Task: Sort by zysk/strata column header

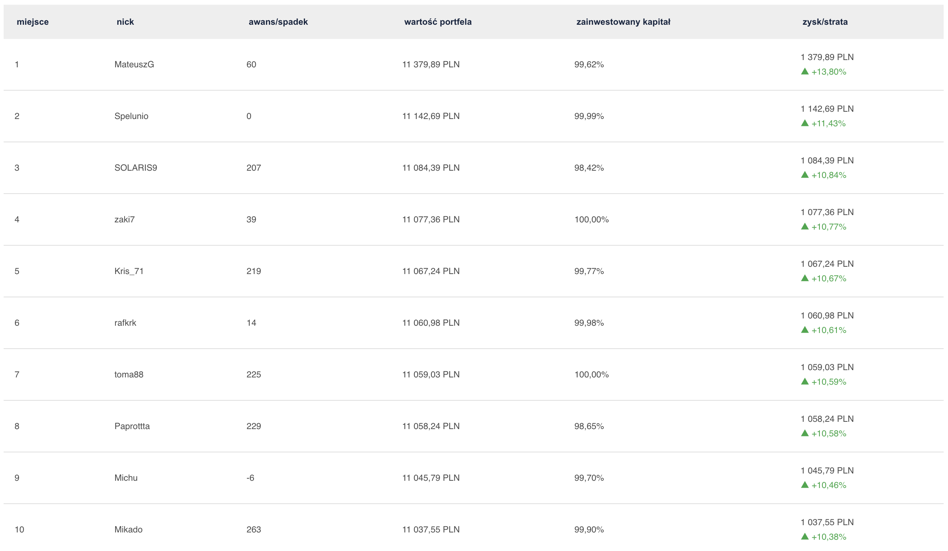Action: 825,22
